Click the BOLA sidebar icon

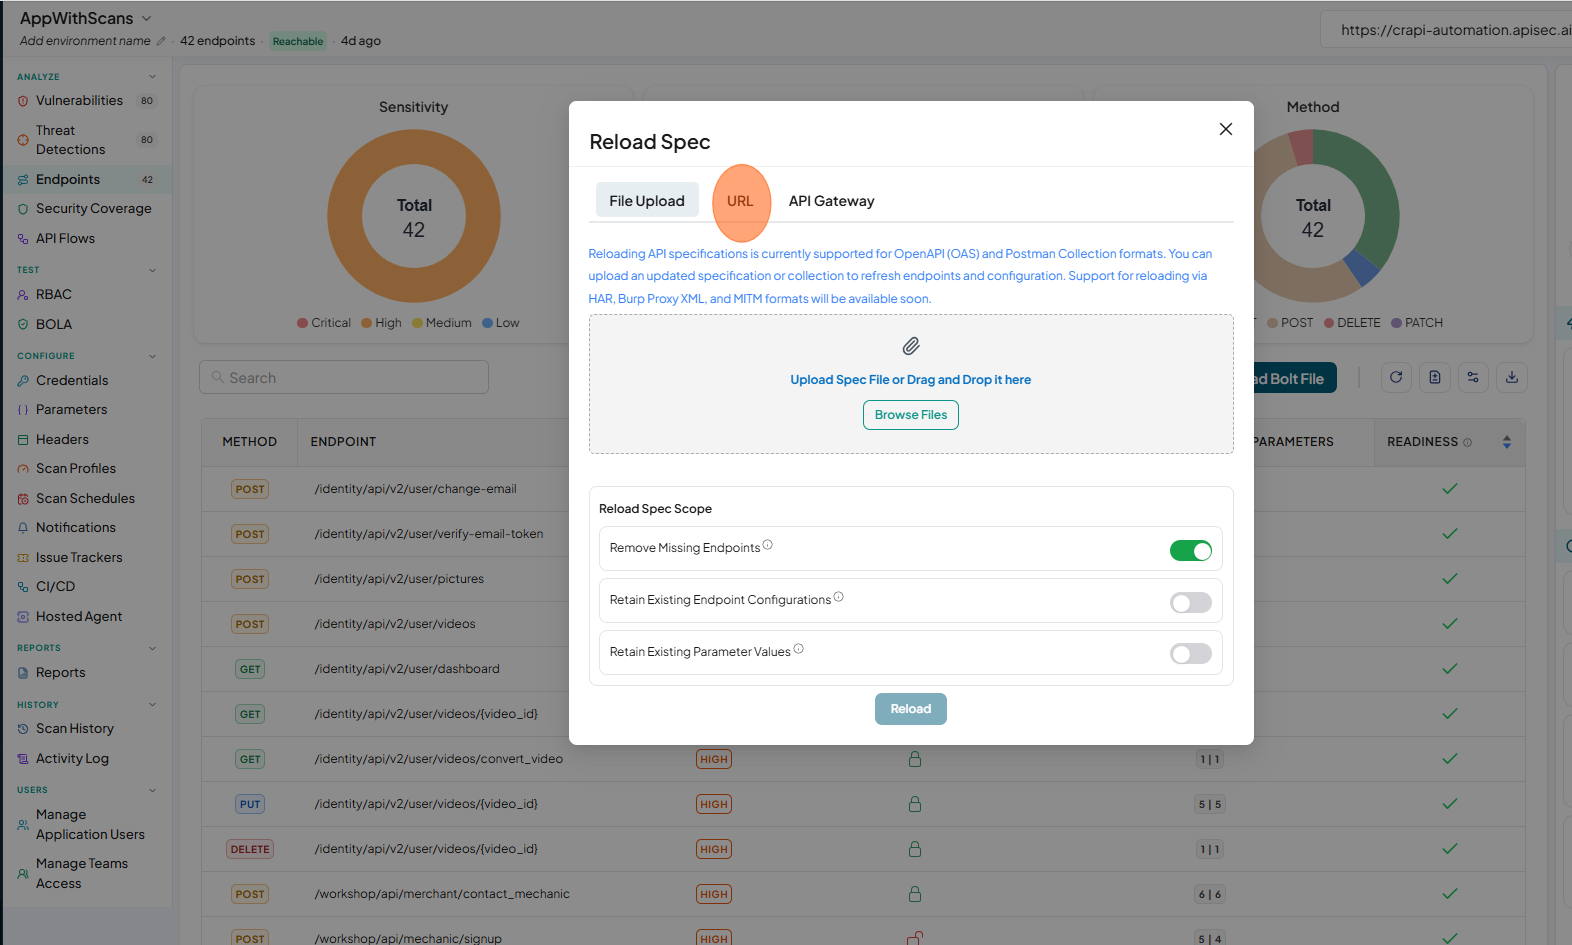coord(23,325)
